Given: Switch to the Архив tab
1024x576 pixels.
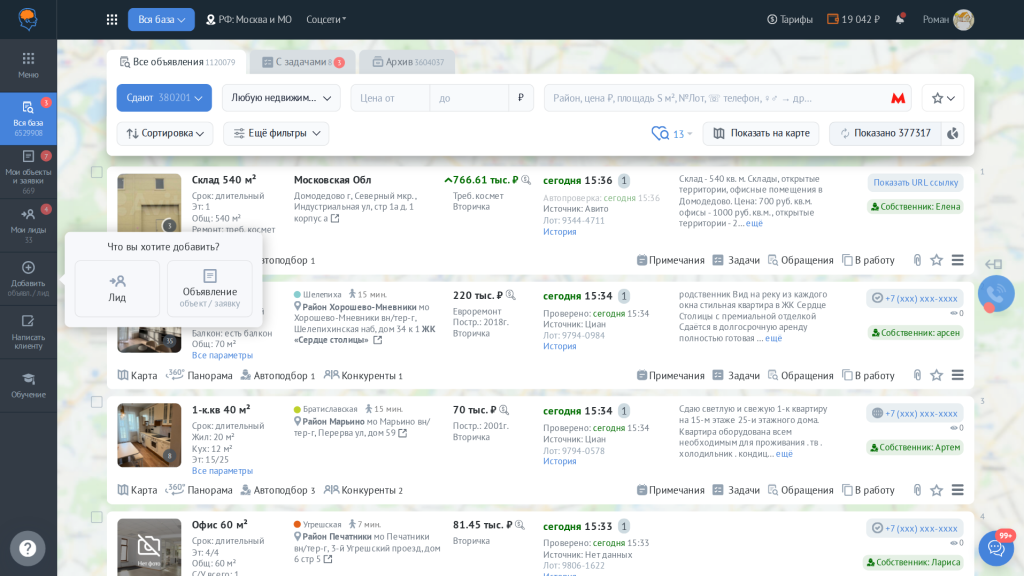Looking at the screenshot, I should point(406,62).
